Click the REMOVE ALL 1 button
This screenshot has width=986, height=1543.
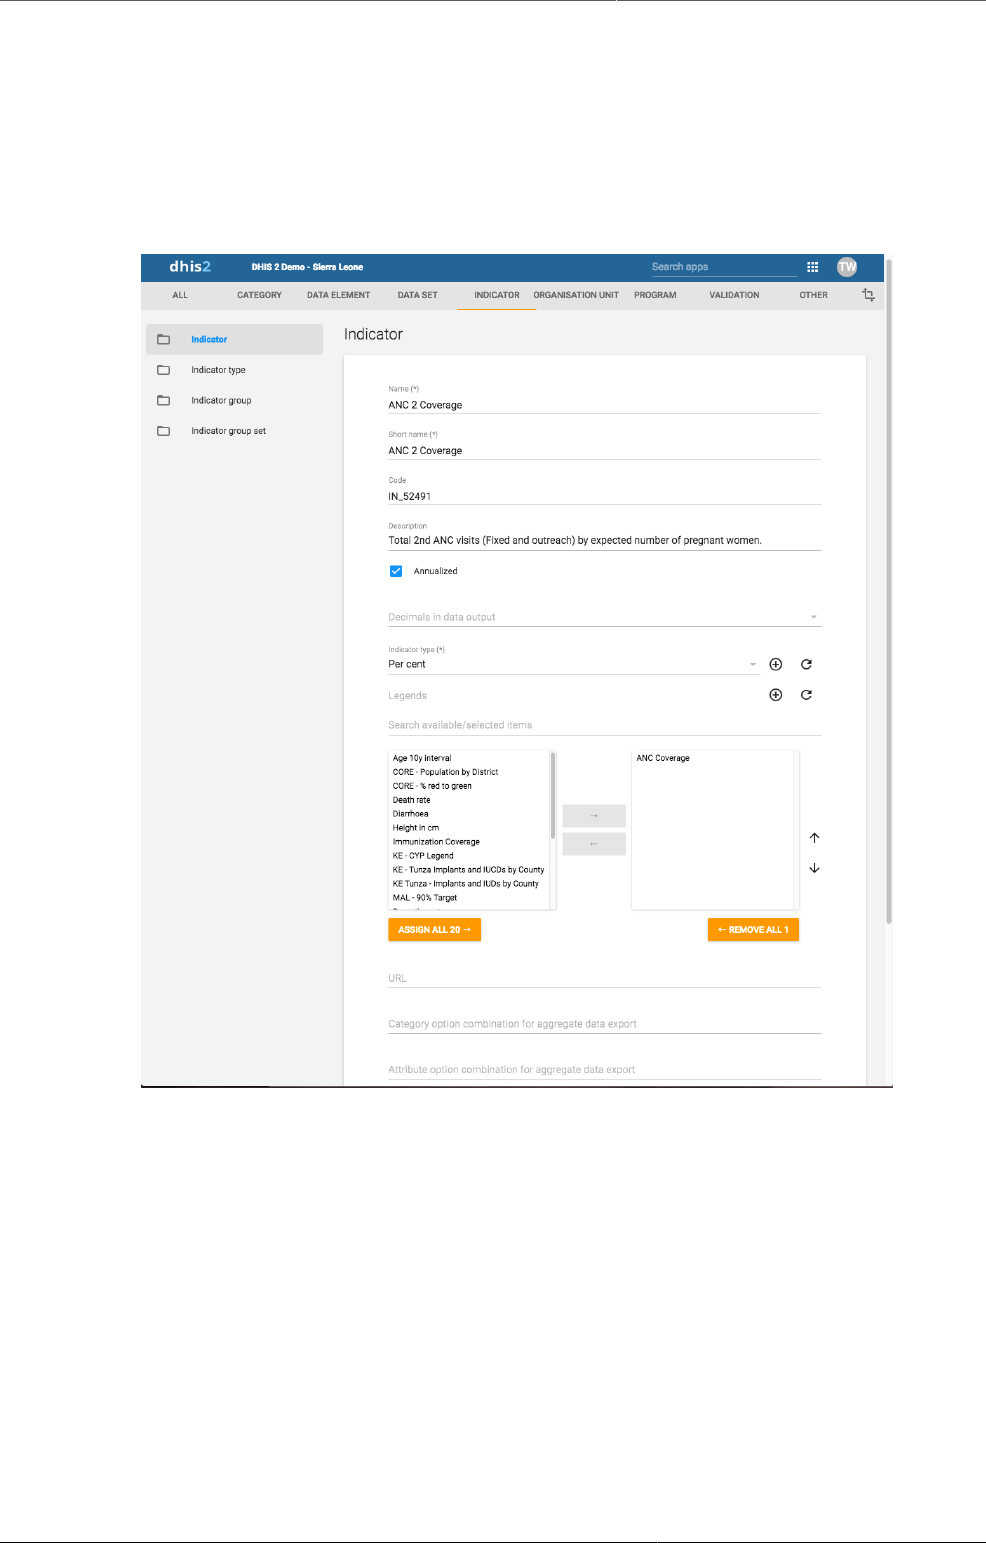[753, 930]
